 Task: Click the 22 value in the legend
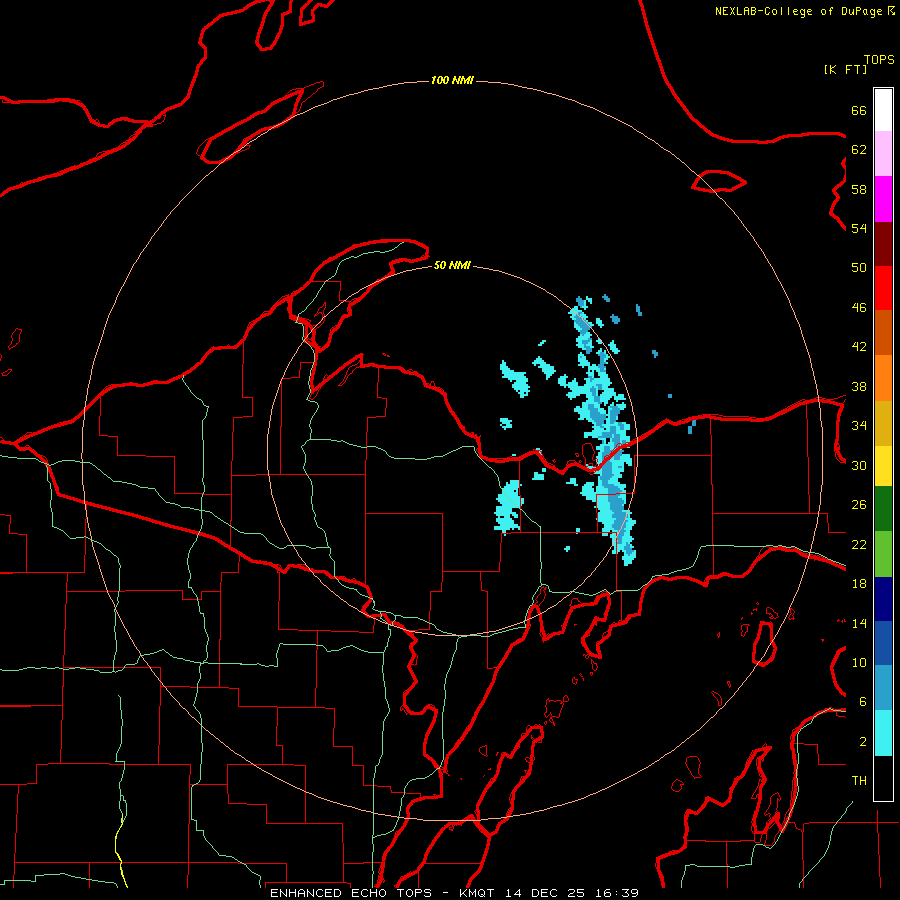(859, 544)
